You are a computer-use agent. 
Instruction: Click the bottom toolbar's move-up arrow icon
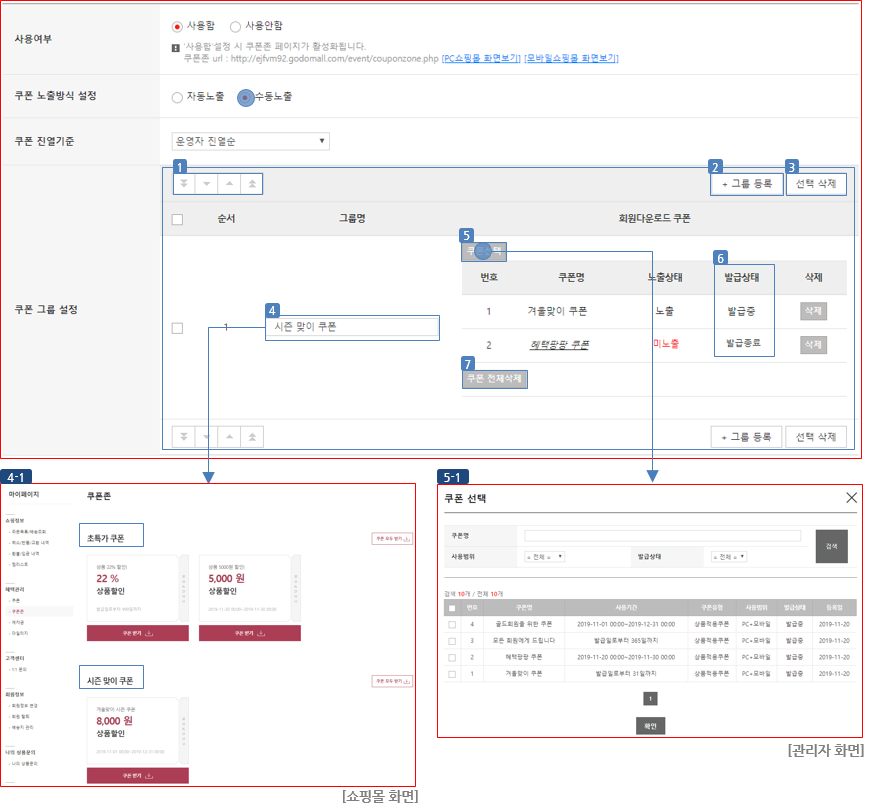[229, 437]
